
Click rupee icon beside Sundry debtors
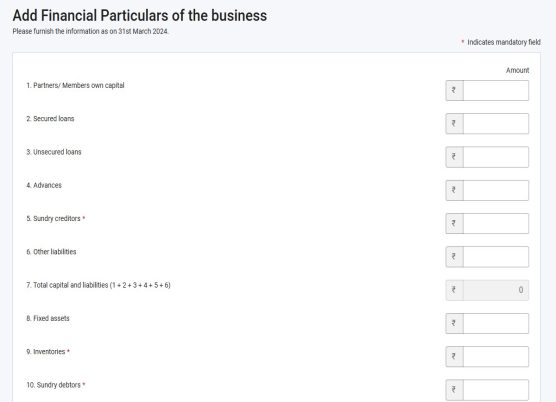click(x=454, y=390)
